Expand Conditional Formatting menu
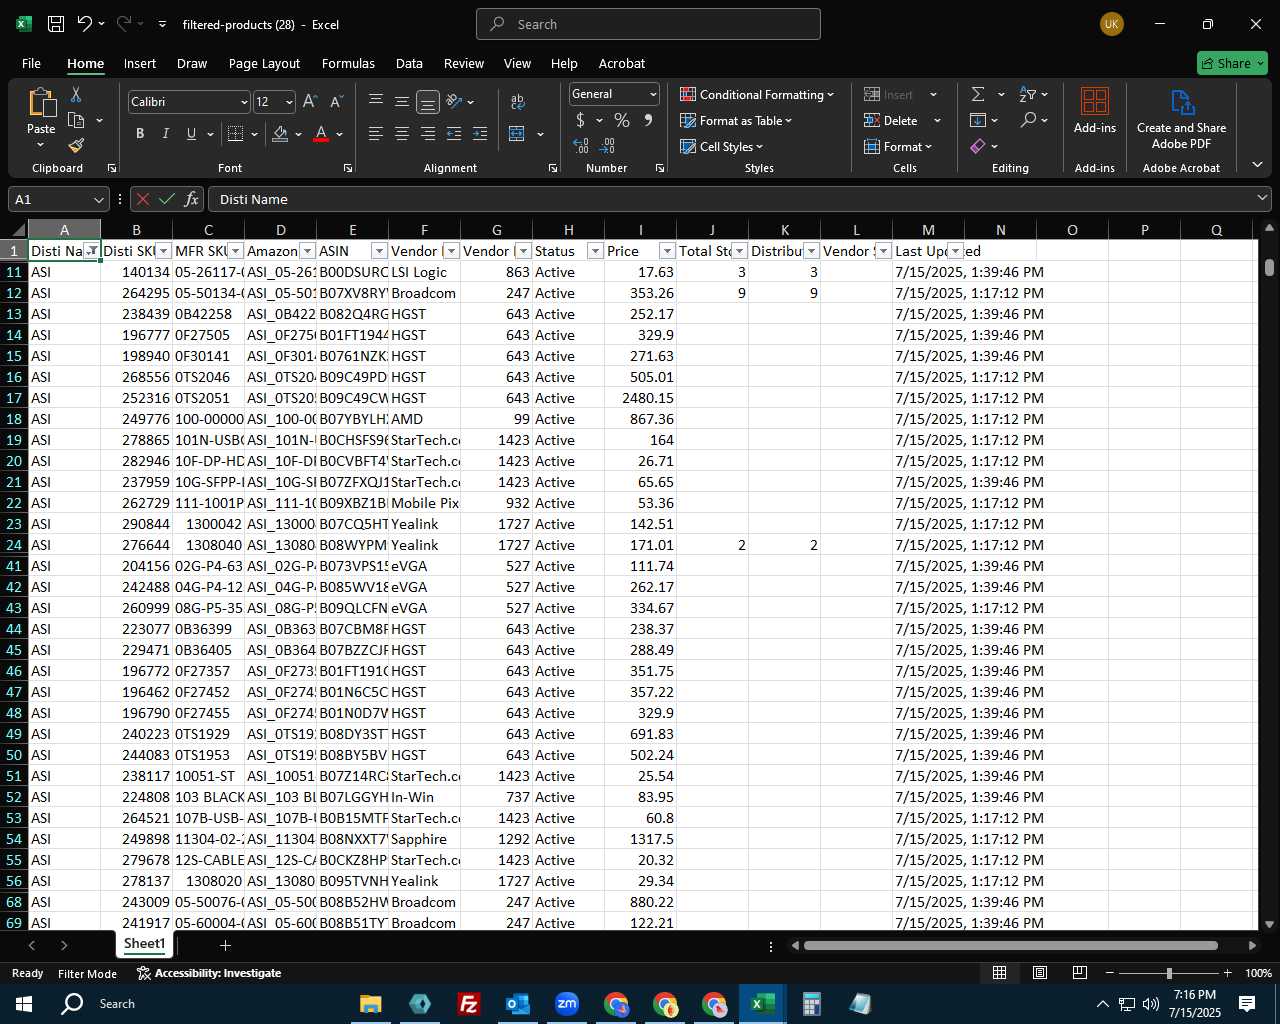The height and width of the screenshot is (1024, 1280). (757, 94)
